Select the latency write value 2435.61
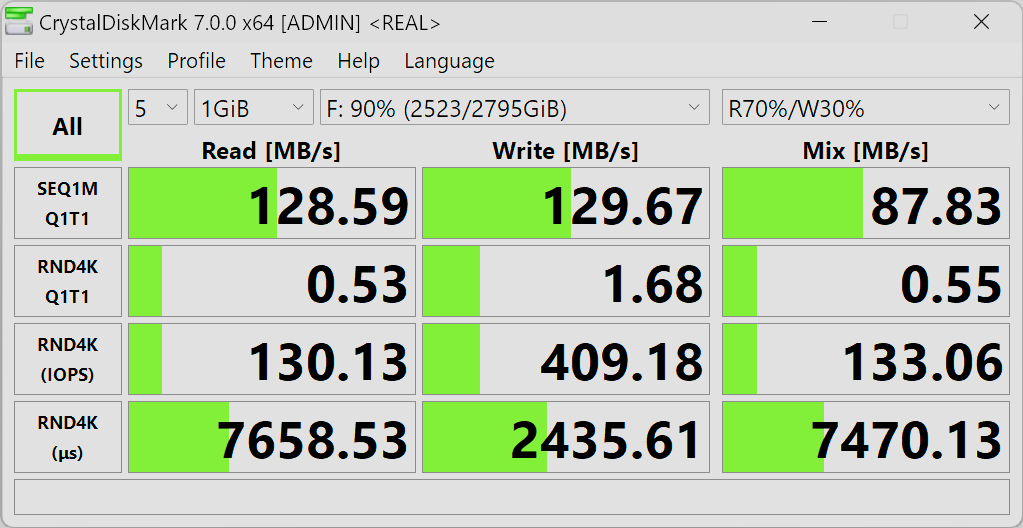Image resolution: width=1023 pixels, height=528 pixels. 566,437
